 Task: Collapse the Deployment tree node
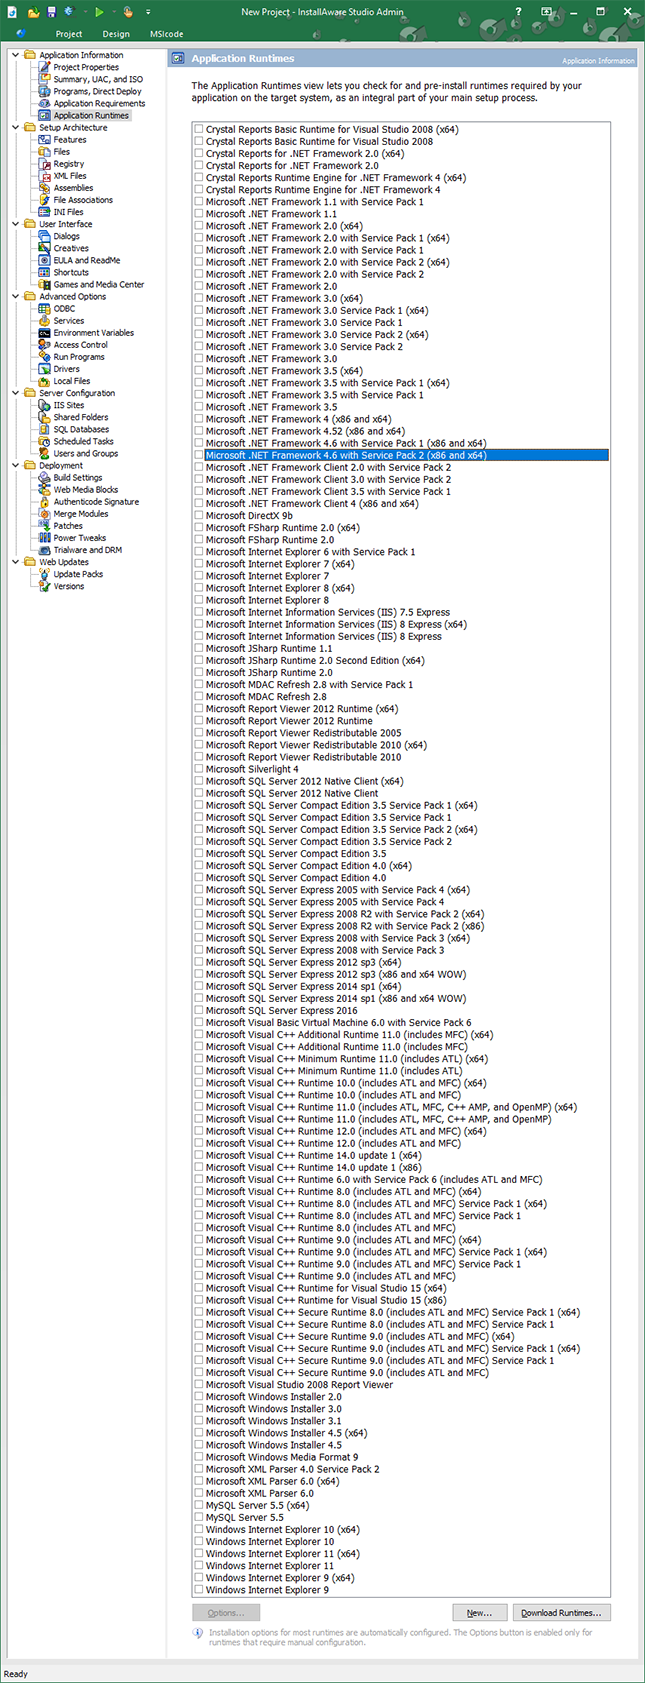coord(15,465)
